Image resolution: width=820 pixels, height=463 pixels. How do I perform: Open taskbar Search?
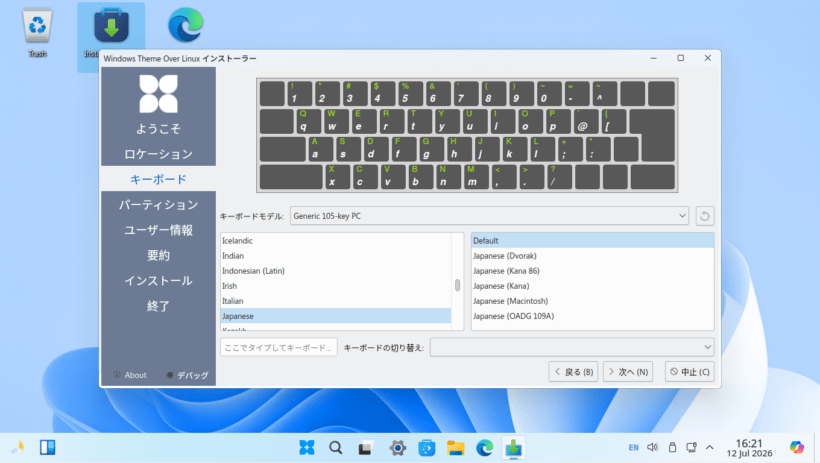coord(336,448)
